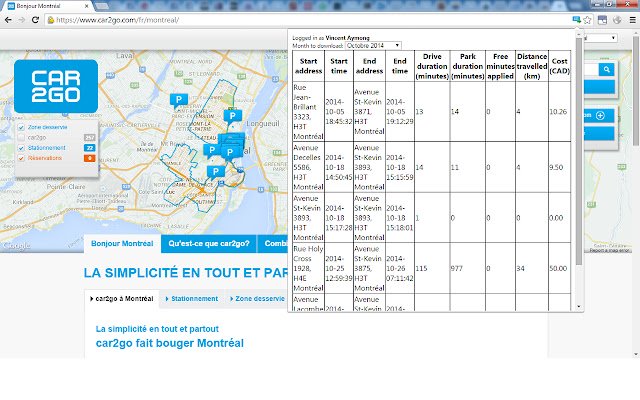640x400 pixels.
Task: Click the magnifier search button on the map
Action: click(x=607, y=69)
